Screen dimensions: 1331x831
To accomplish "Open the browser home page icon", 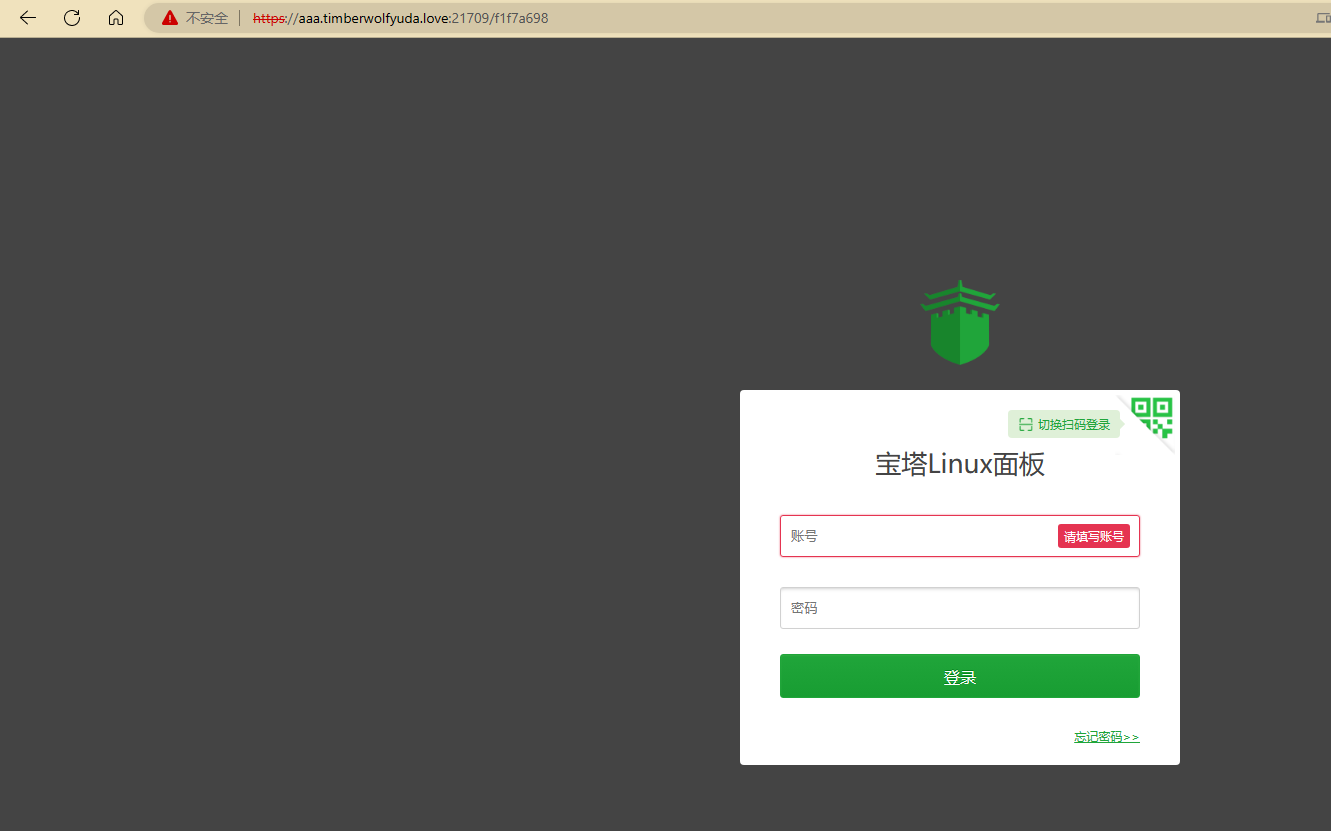I will point(116,18).
